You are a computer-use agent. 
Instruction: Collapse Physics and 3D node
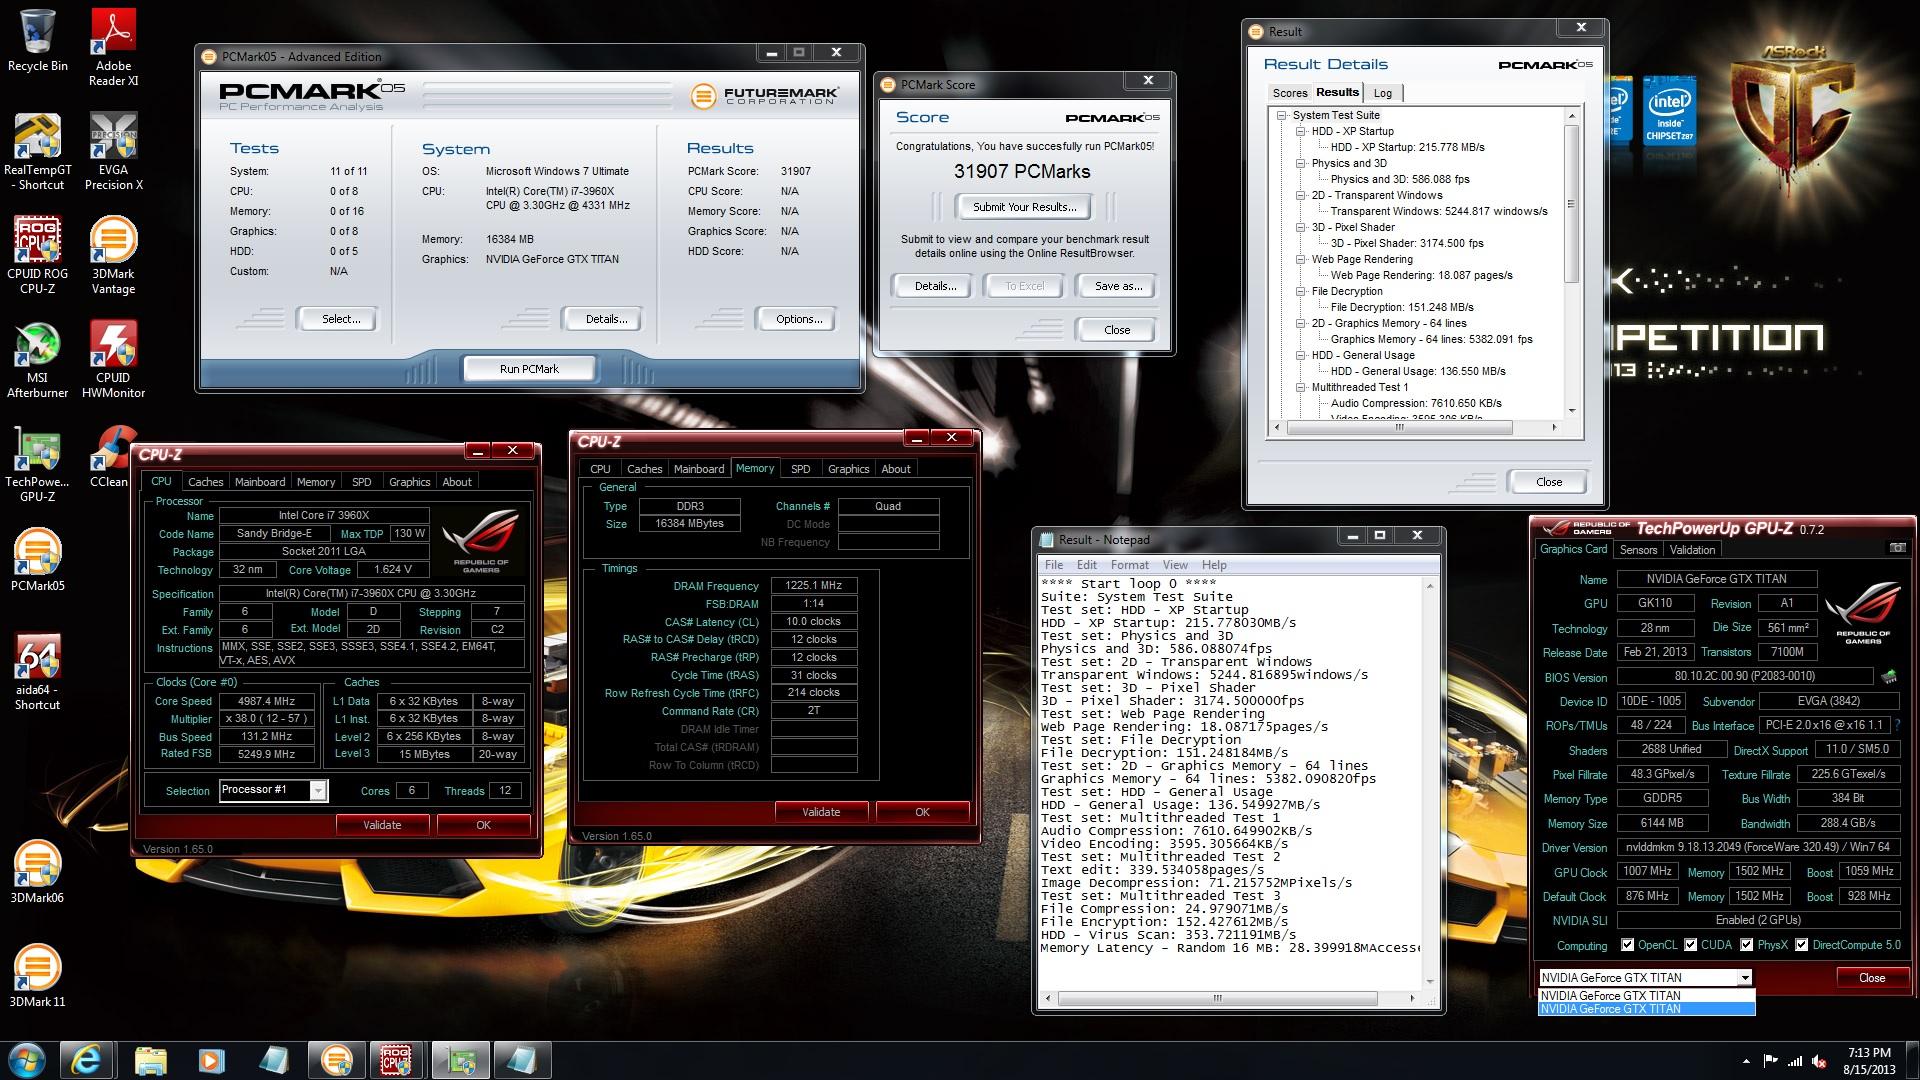pos(1301,163)
